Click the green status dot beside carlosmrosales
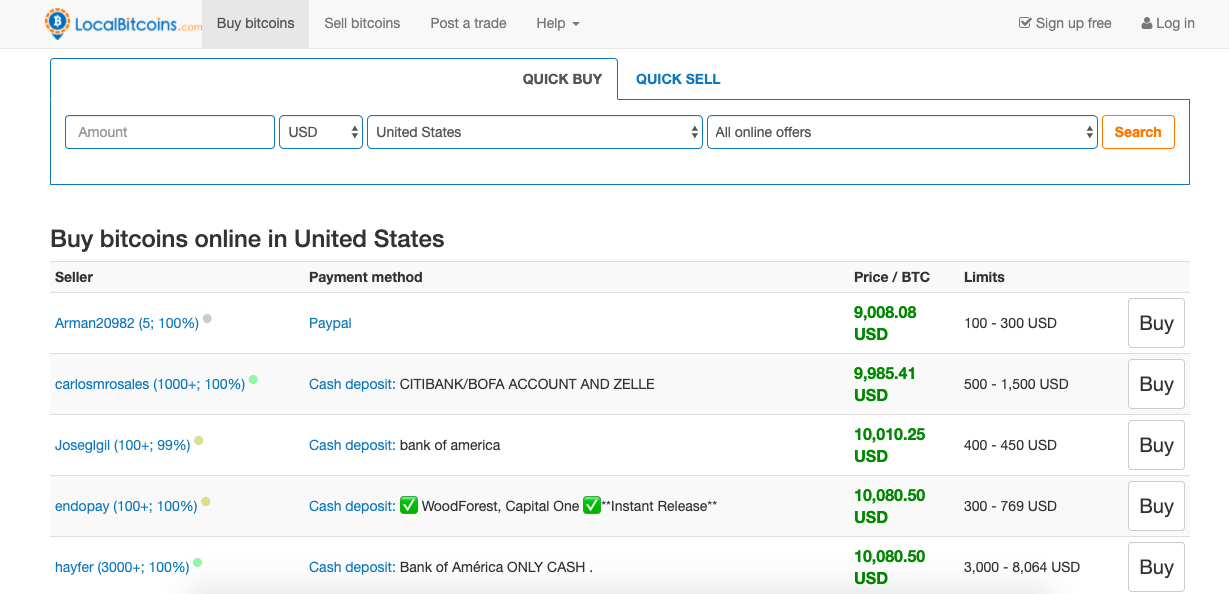The width and height of the screenshot is (1229, 594). coord(253,380)
